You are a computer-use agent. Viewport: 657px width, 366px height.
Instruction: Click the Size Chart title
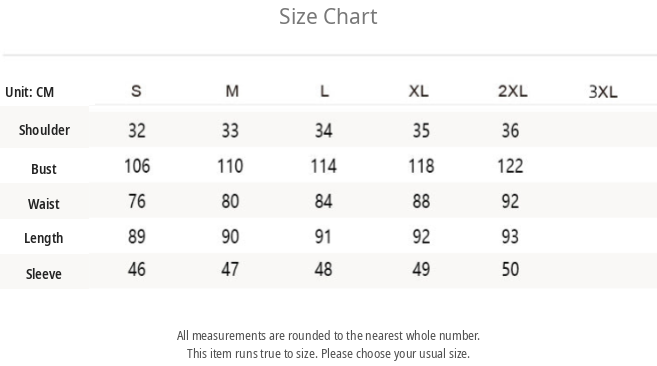click(x=328, y=17)
